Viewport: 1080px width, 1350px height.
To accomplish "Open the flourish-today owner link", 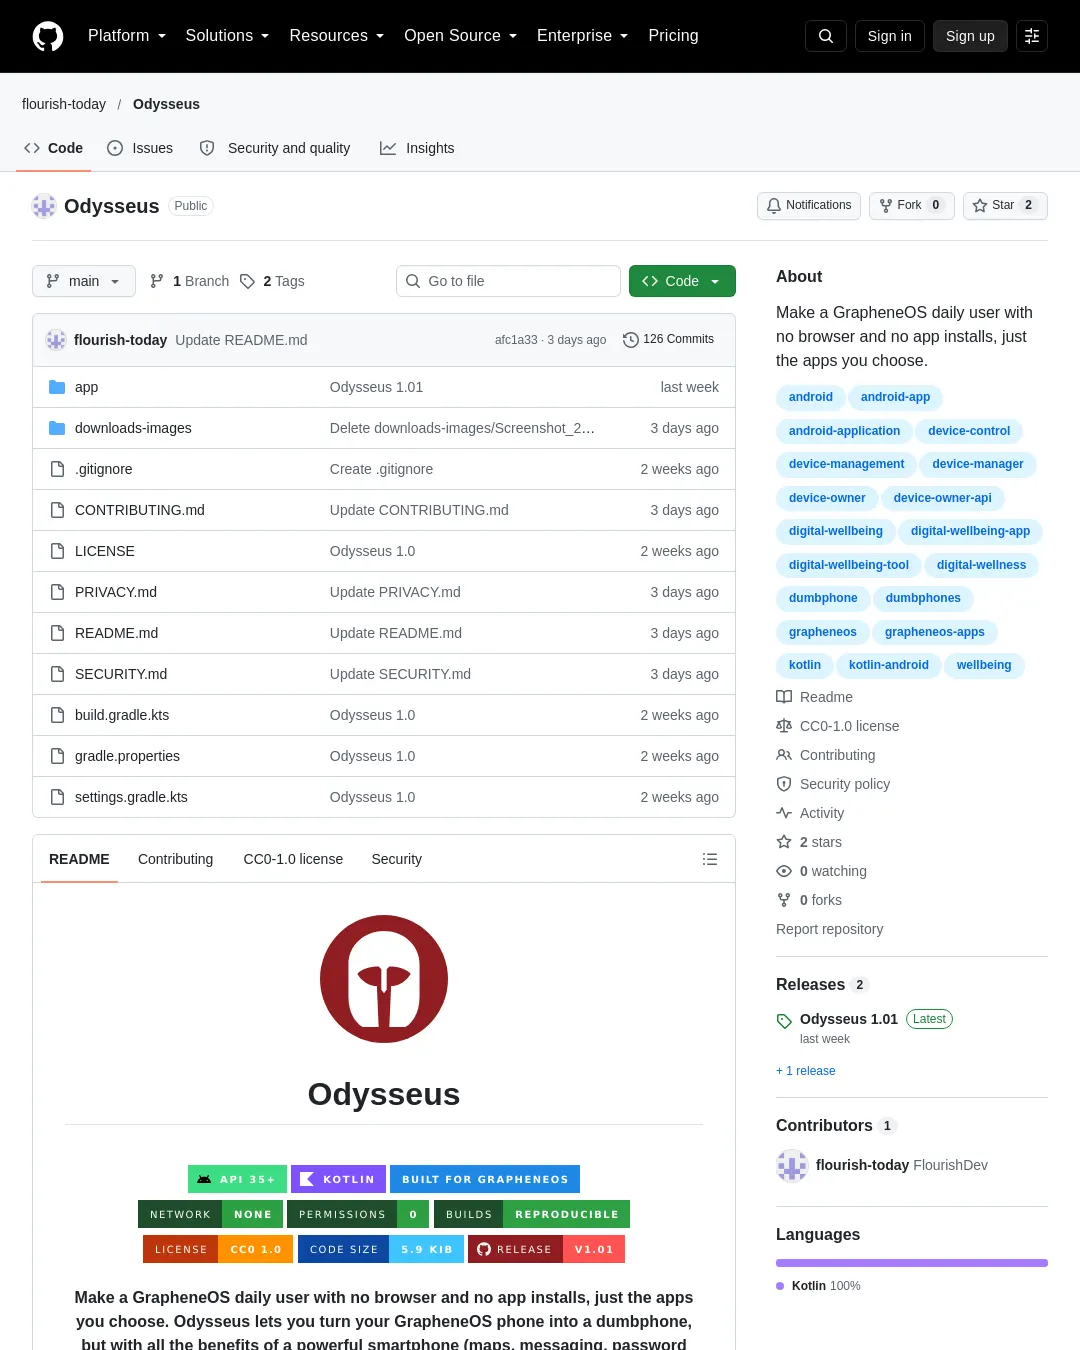I will click(x=64, y=104).
